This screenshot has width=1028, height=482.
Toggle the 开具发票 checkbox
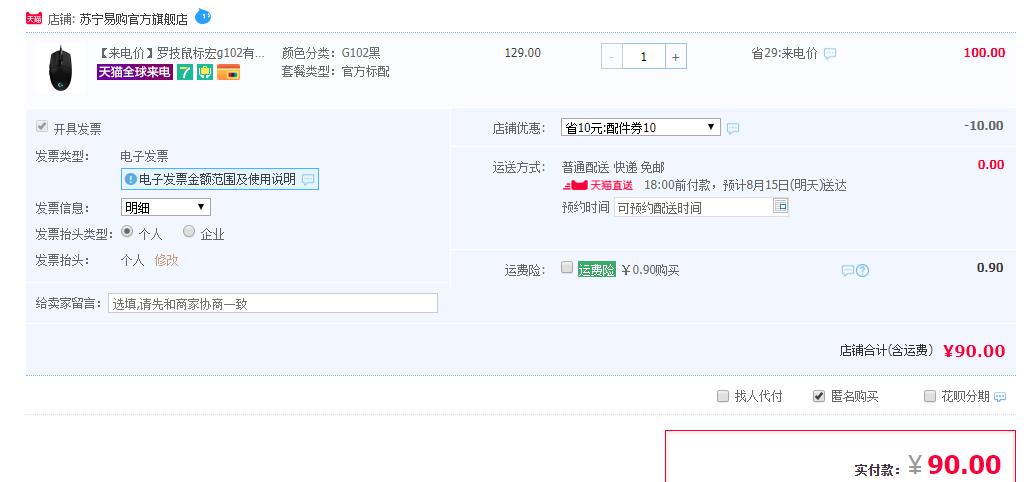42,127
